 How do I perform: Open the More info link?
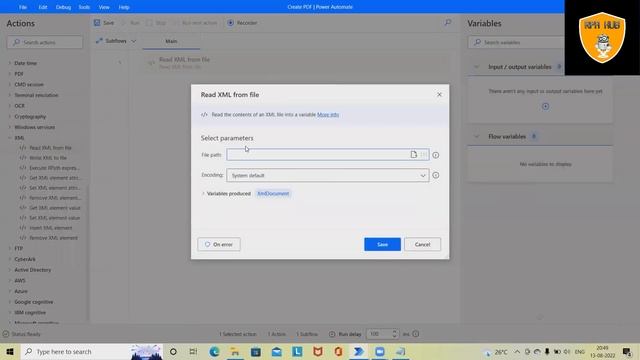[x=328, y=115]
